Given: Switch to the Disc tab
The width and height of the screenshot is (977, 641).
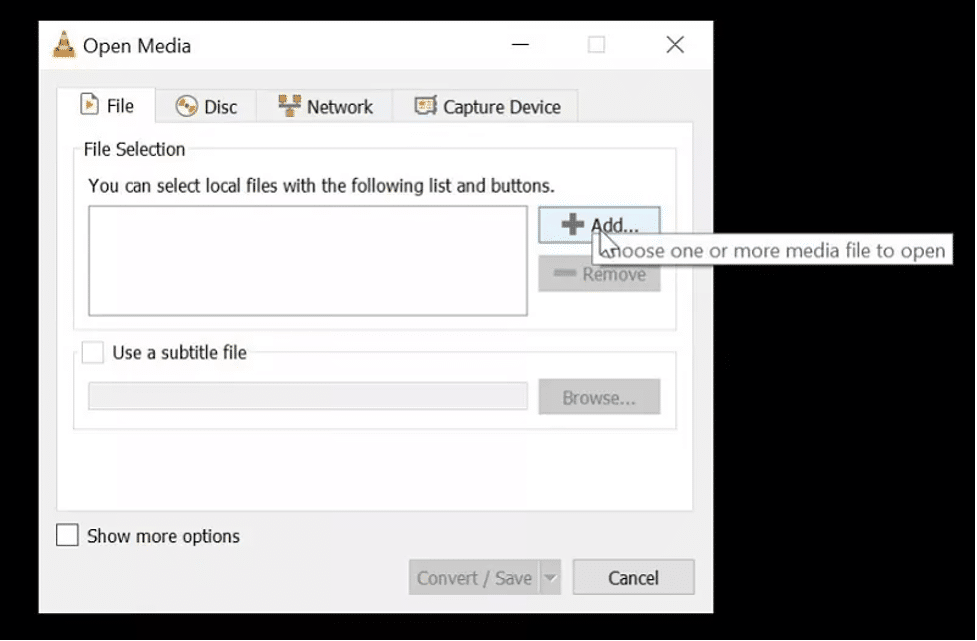Looking at the screenshot, I should 207,105.
